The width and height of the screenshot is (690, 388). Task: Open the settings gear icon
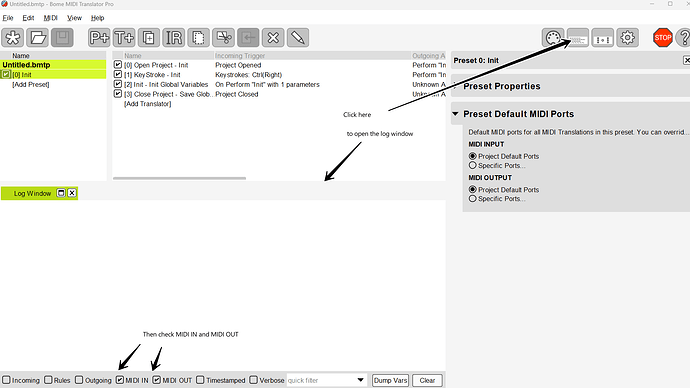pyautogui.click(x=628, y=38)
